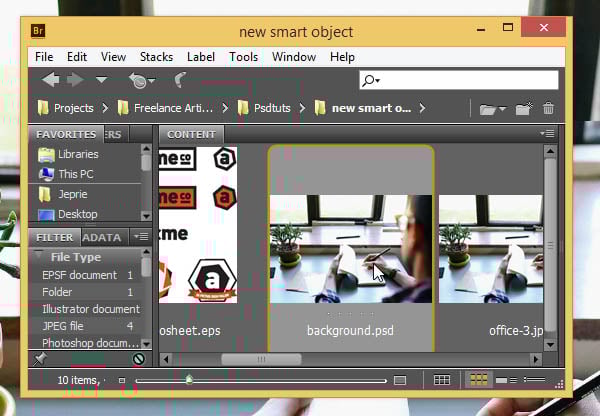This screenshot has width=600, height=416.
Task: Switch to the Folders tab
Action: point(116,134)
